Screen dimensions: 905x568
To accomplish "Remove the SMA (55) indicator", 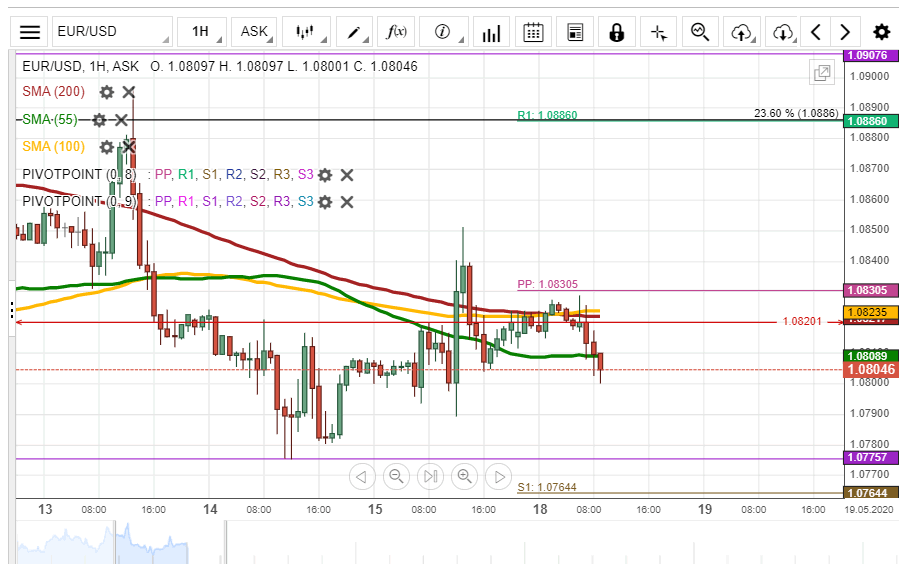I will pos(121,119).
